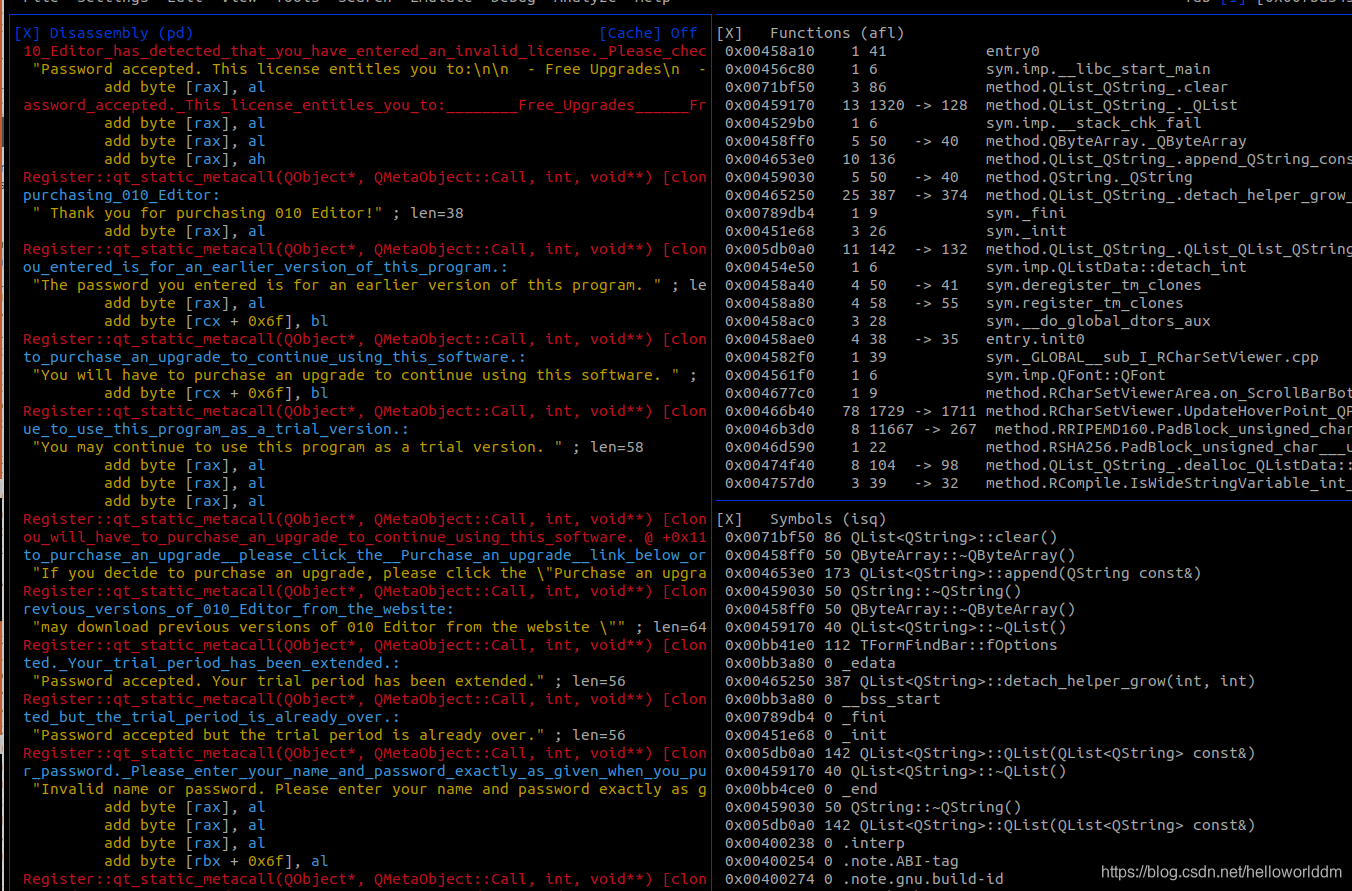Screen dimensions: 1352x891
Task: Select "Your trial period has been extended." string
Action: point(289,681)
